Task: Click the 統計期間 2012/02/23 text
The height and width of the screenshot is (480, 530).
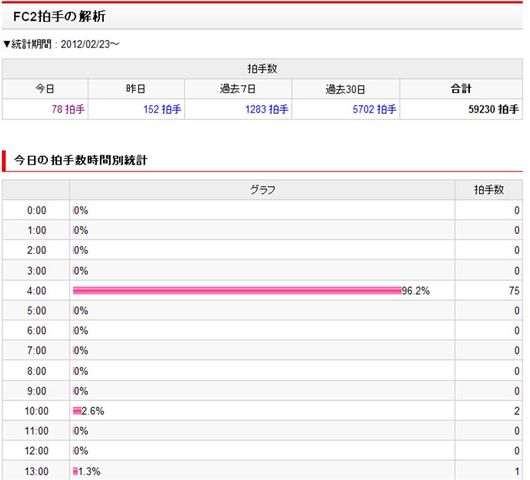Action: 61,44
